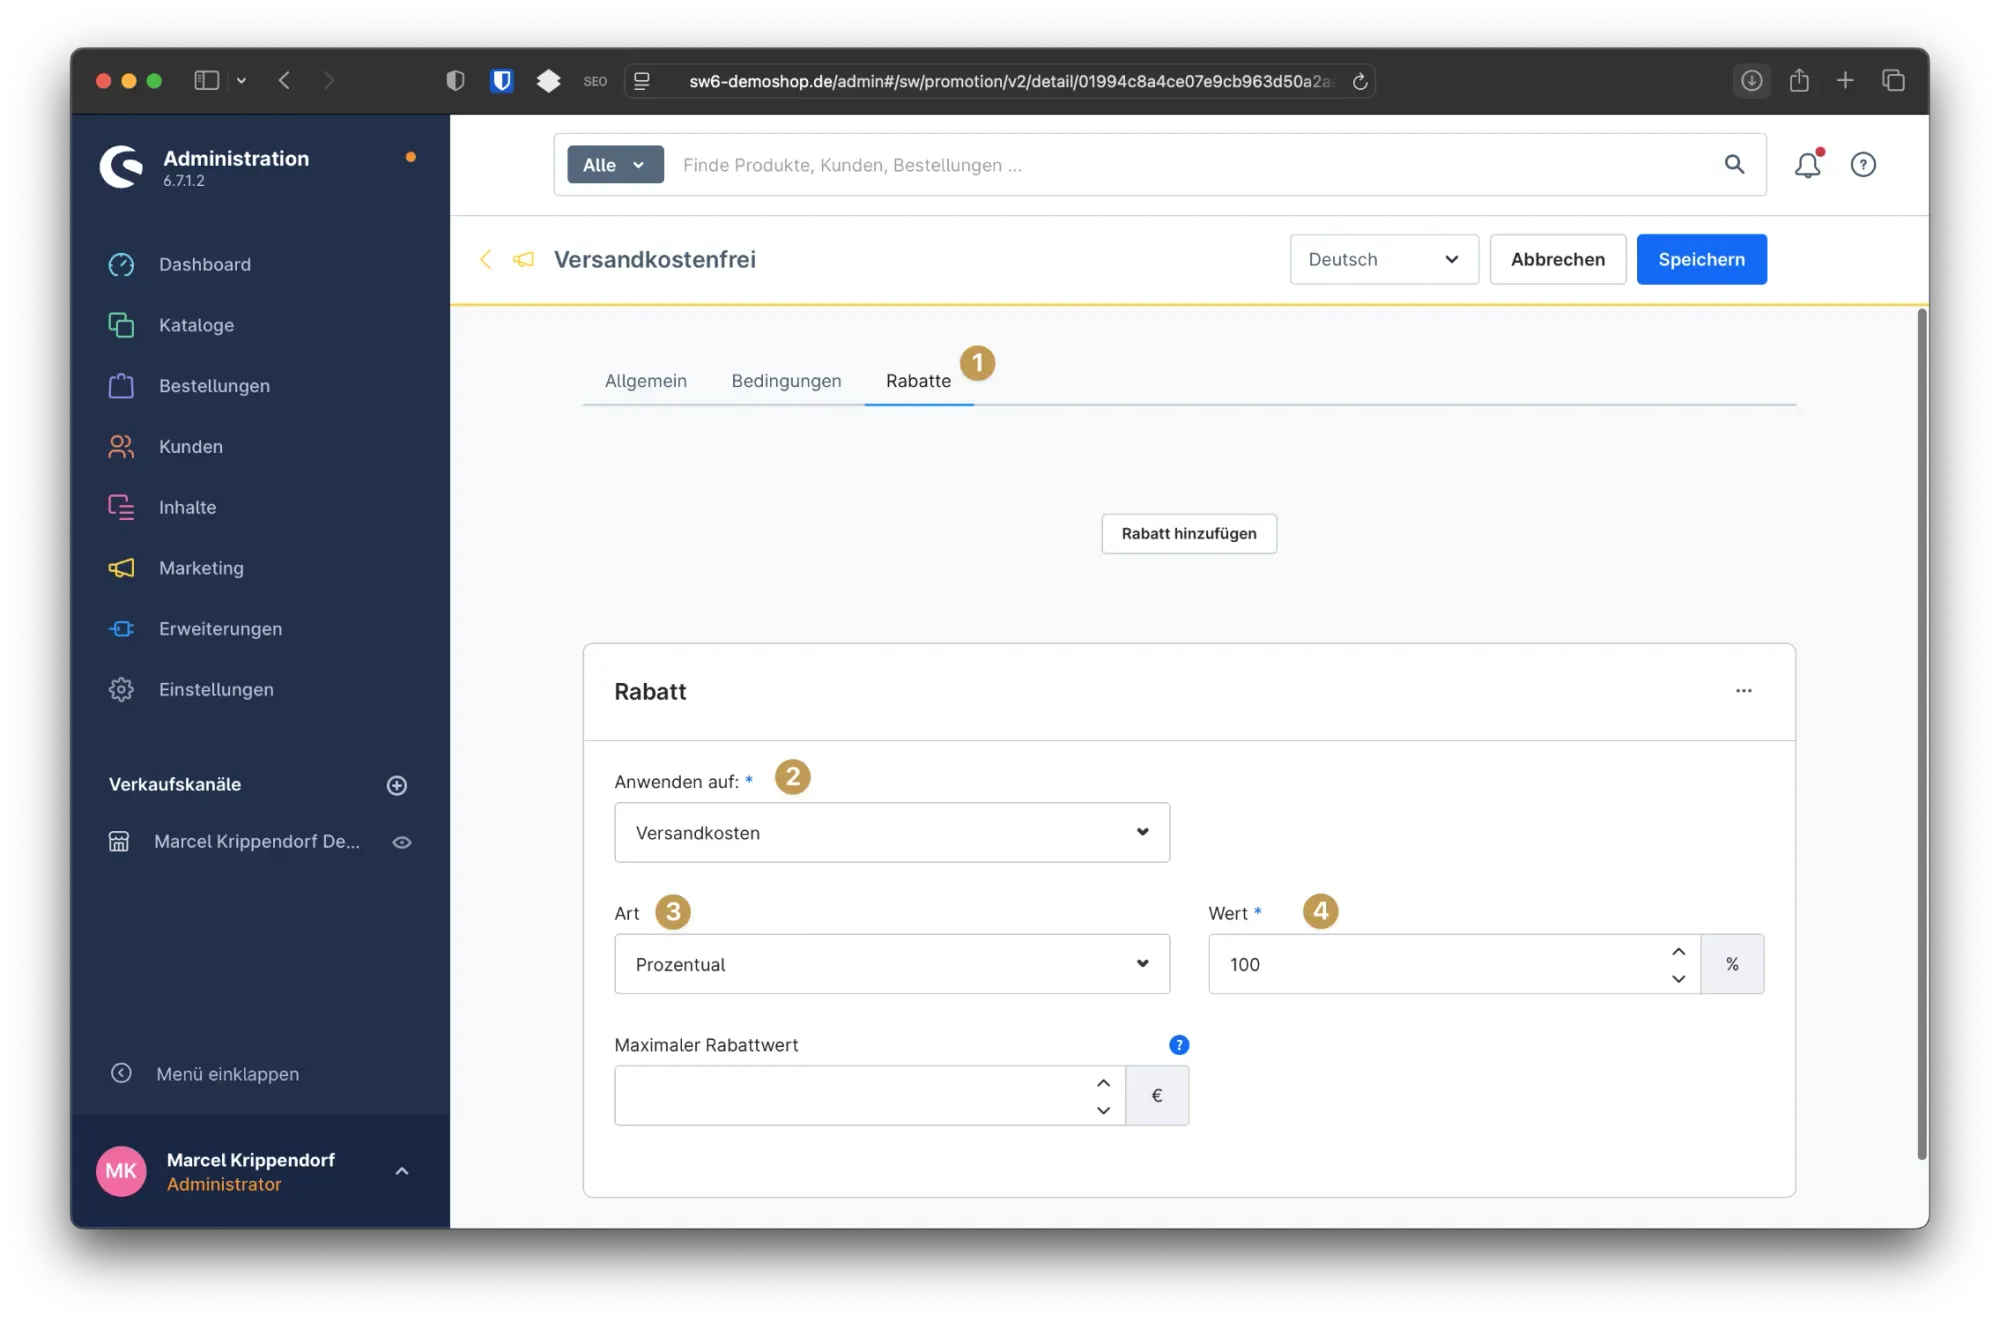This screenshot has width=2000, height=1322.
Task: Click Rabatt hinzufügen
Action: pos(1188,533)
